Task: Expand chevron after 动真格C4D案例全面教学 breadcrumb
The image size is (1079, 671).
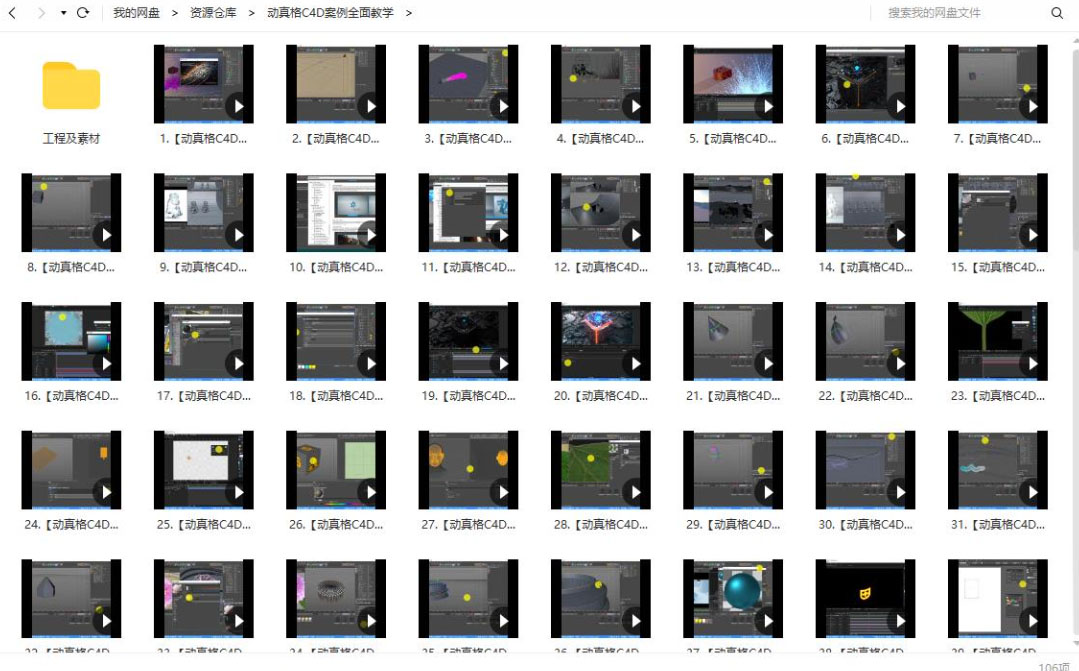Action: tap(409, 12)
